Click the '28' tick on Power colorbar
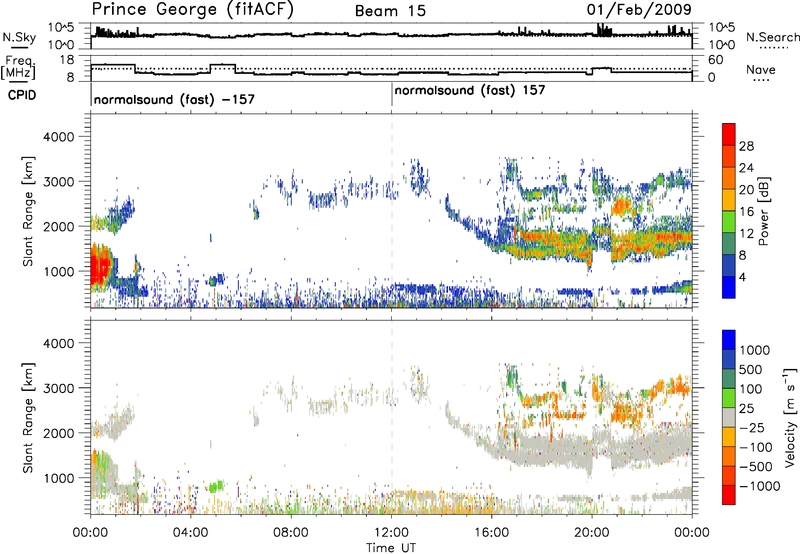The height and width of the screenshot is (554, 800). 746,146
